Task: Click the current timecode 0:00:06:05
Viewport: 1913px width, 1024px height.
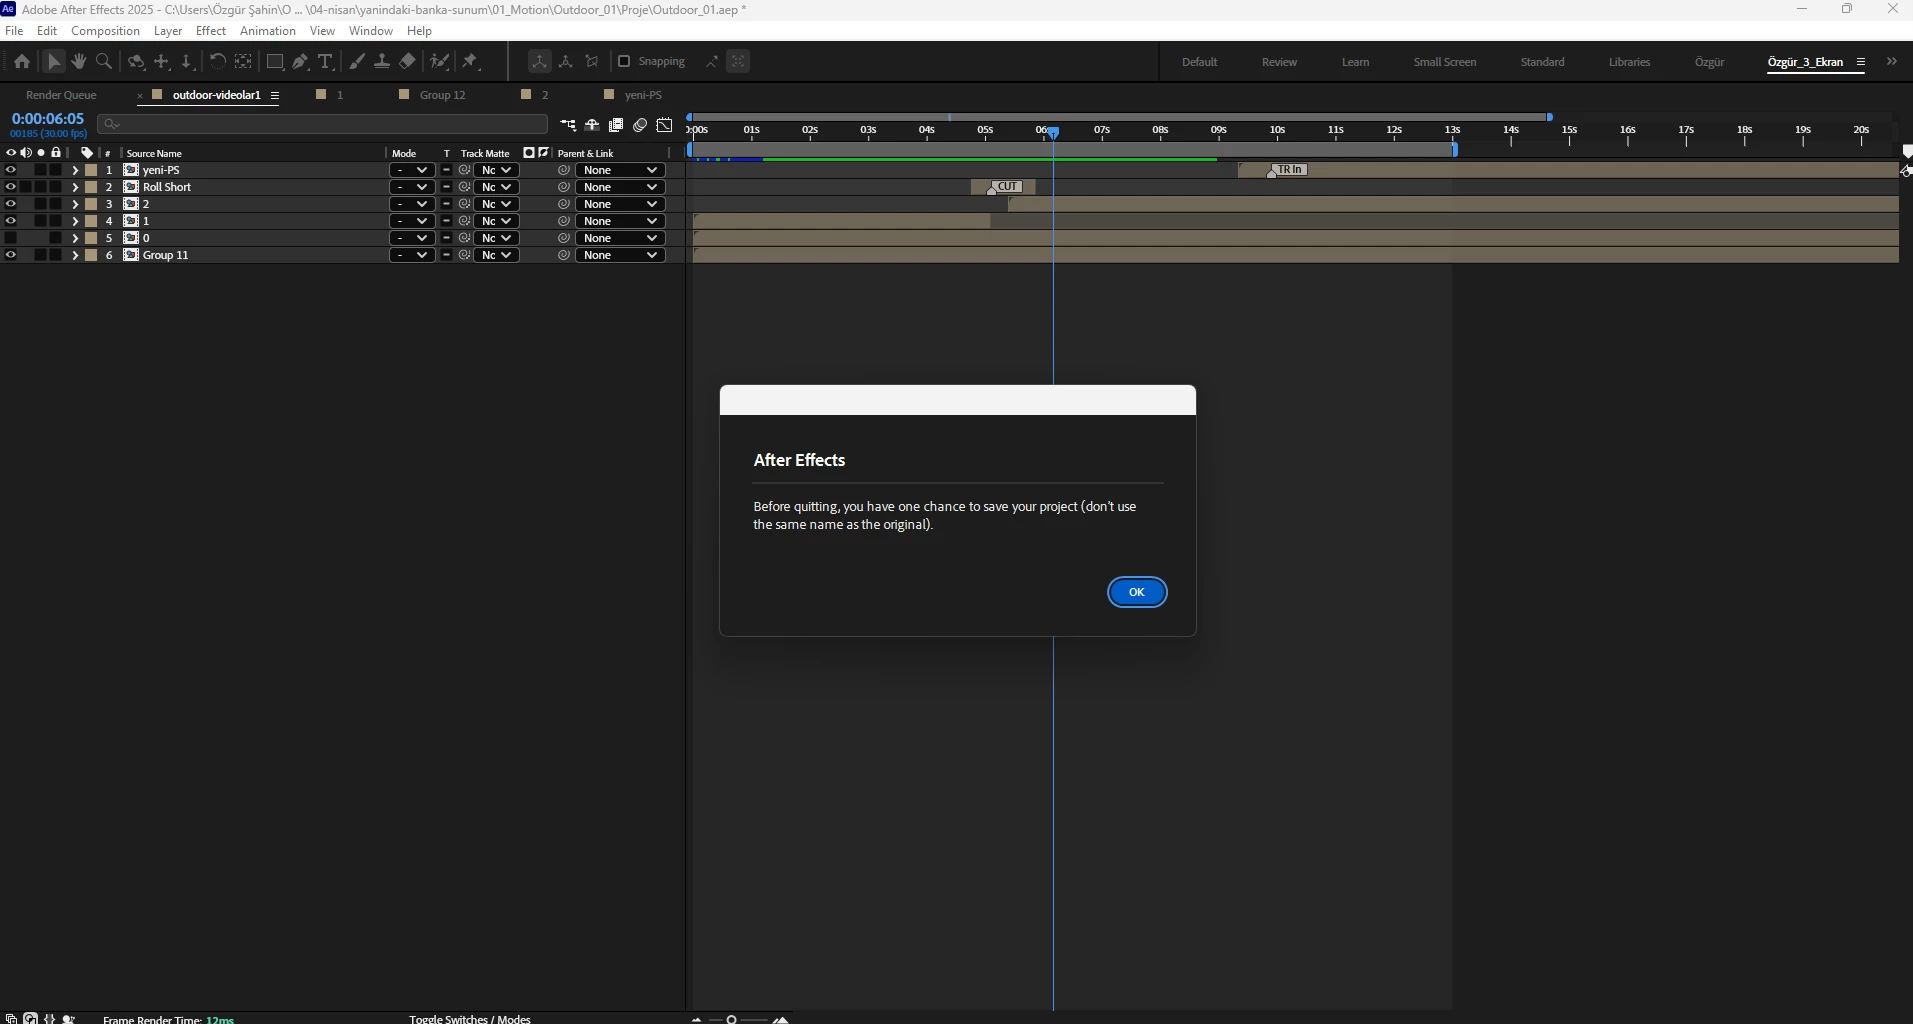Action: 47,119
